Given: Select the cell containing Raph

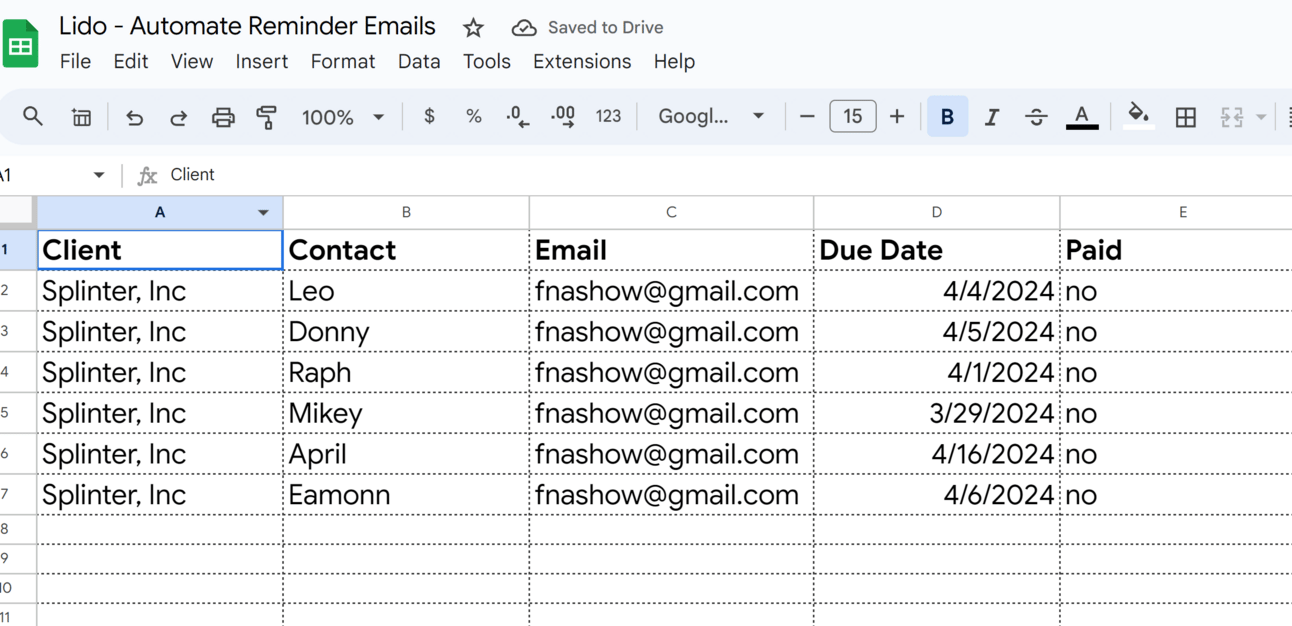Looking at the screenshot, I should 406,373.
